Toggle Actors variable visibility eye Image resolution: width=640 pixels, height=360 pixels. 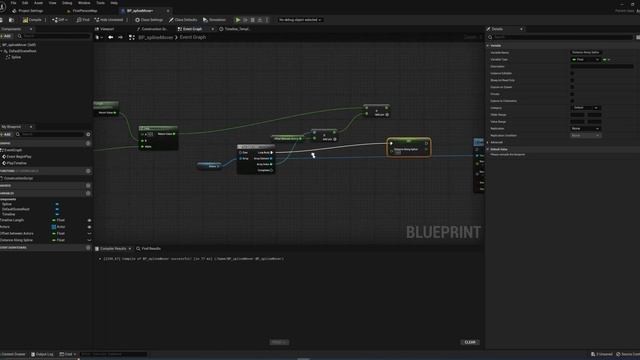point(89,227)
